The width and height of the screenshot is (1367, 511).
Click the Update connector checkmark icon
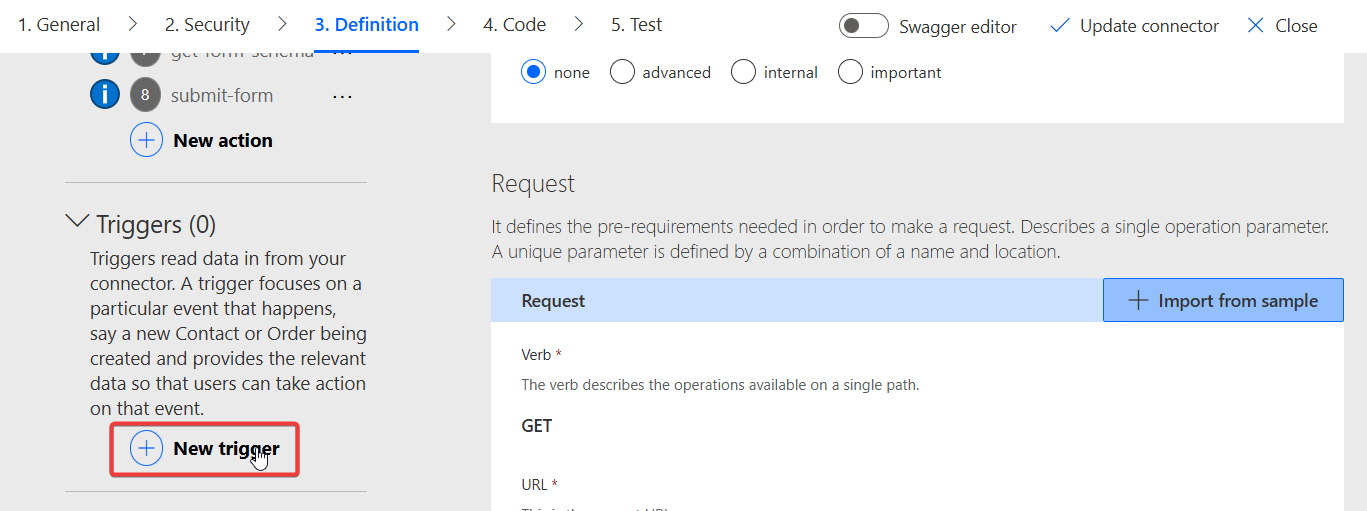point(1060,26)
